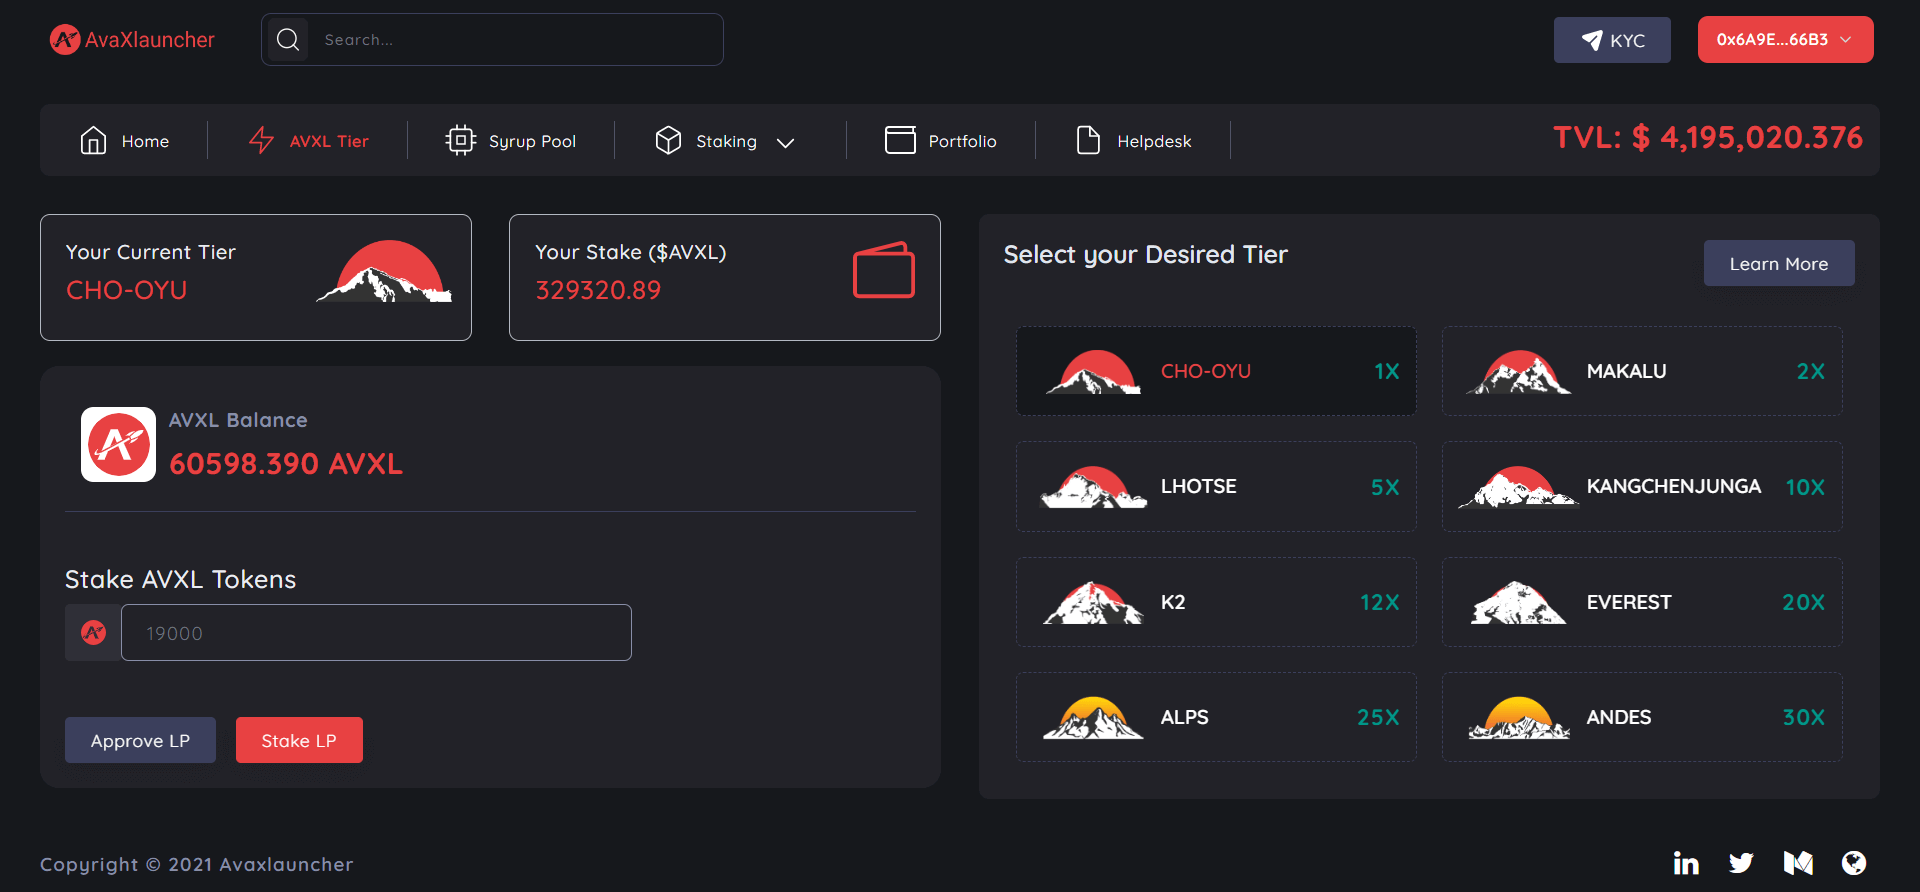Select the EVEREST 20X tier
Screen dimensions: 1920x892
point(1641,602)
